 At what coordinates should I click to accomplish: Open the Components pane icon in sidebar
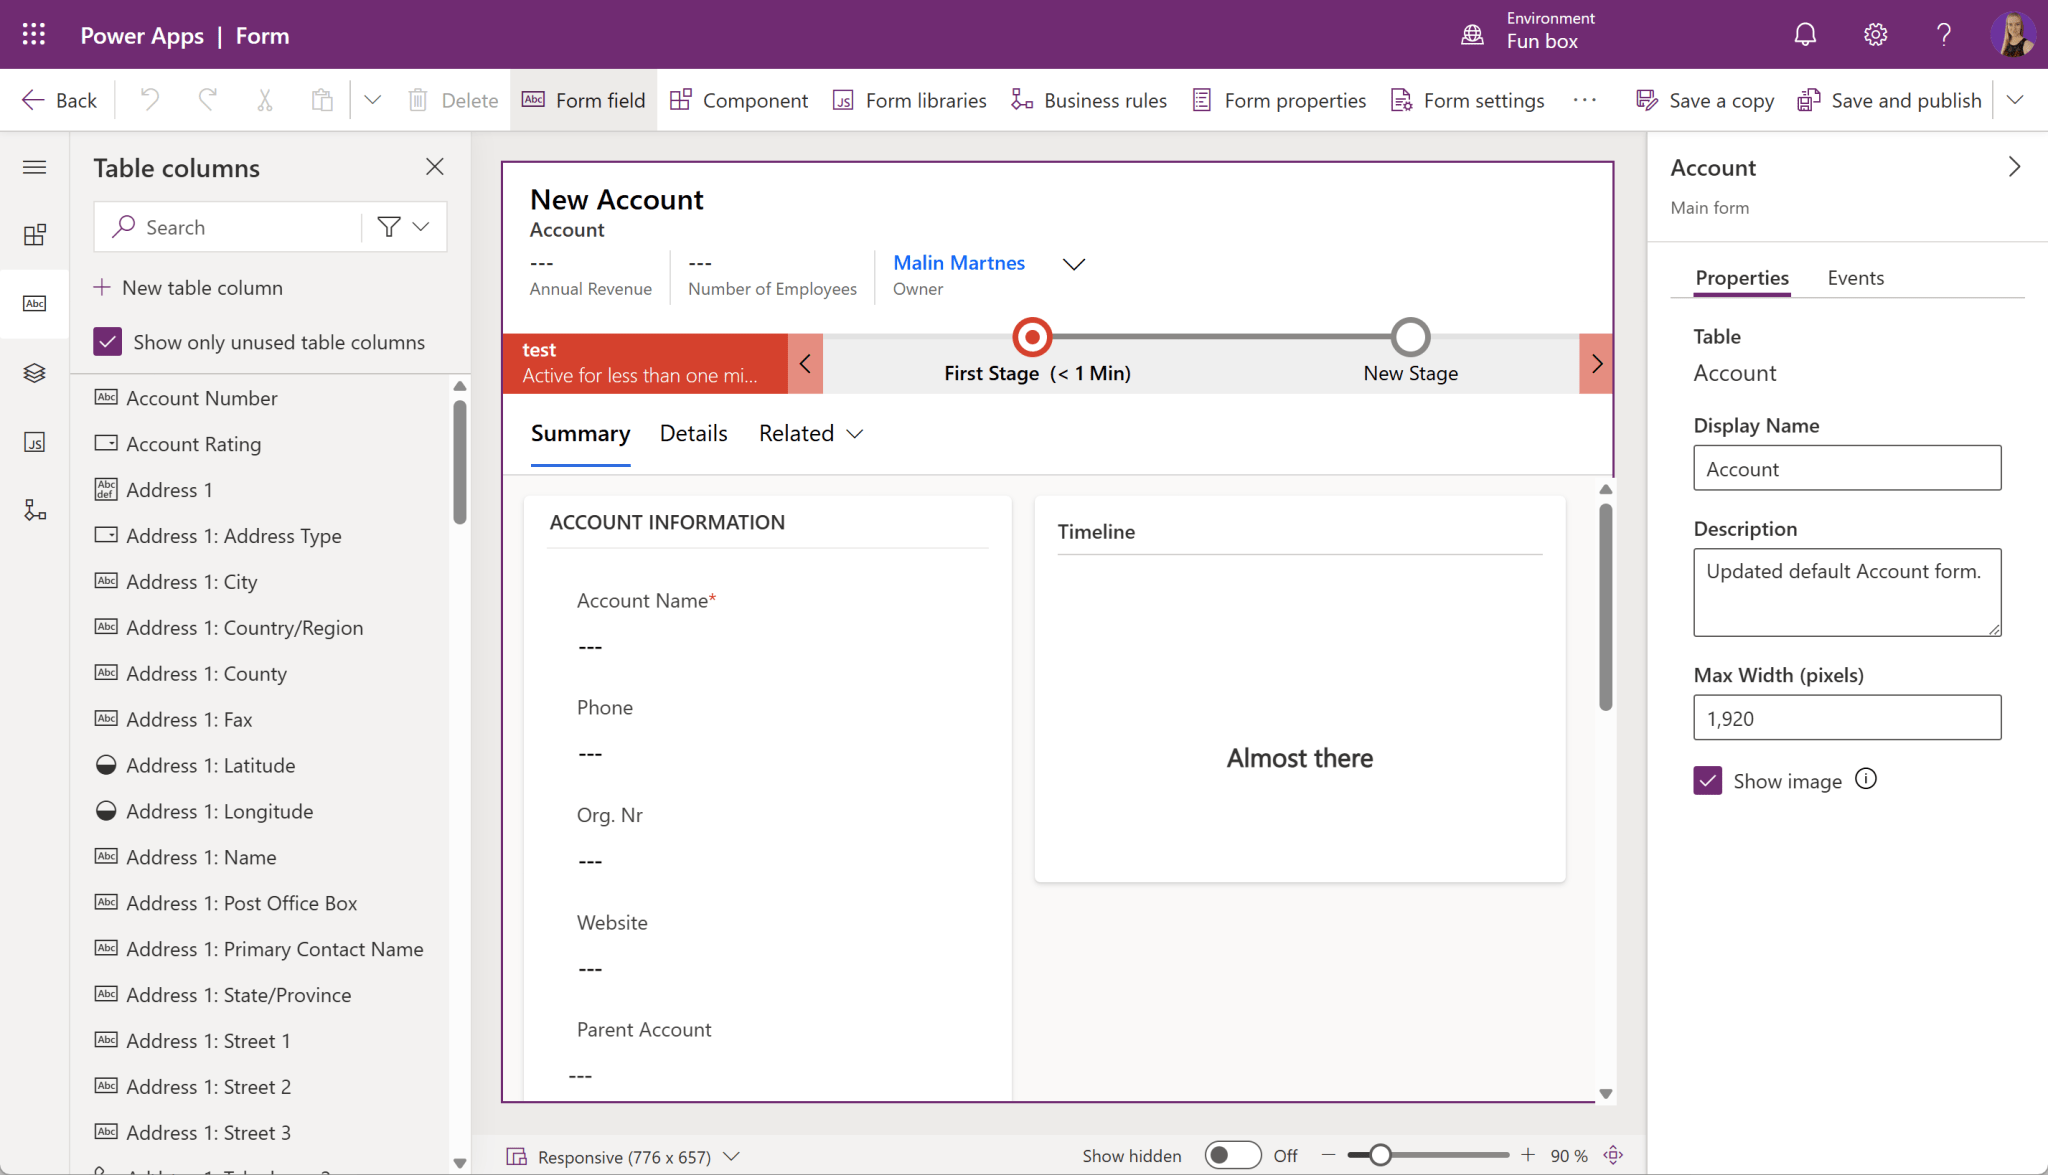[34, 235]
